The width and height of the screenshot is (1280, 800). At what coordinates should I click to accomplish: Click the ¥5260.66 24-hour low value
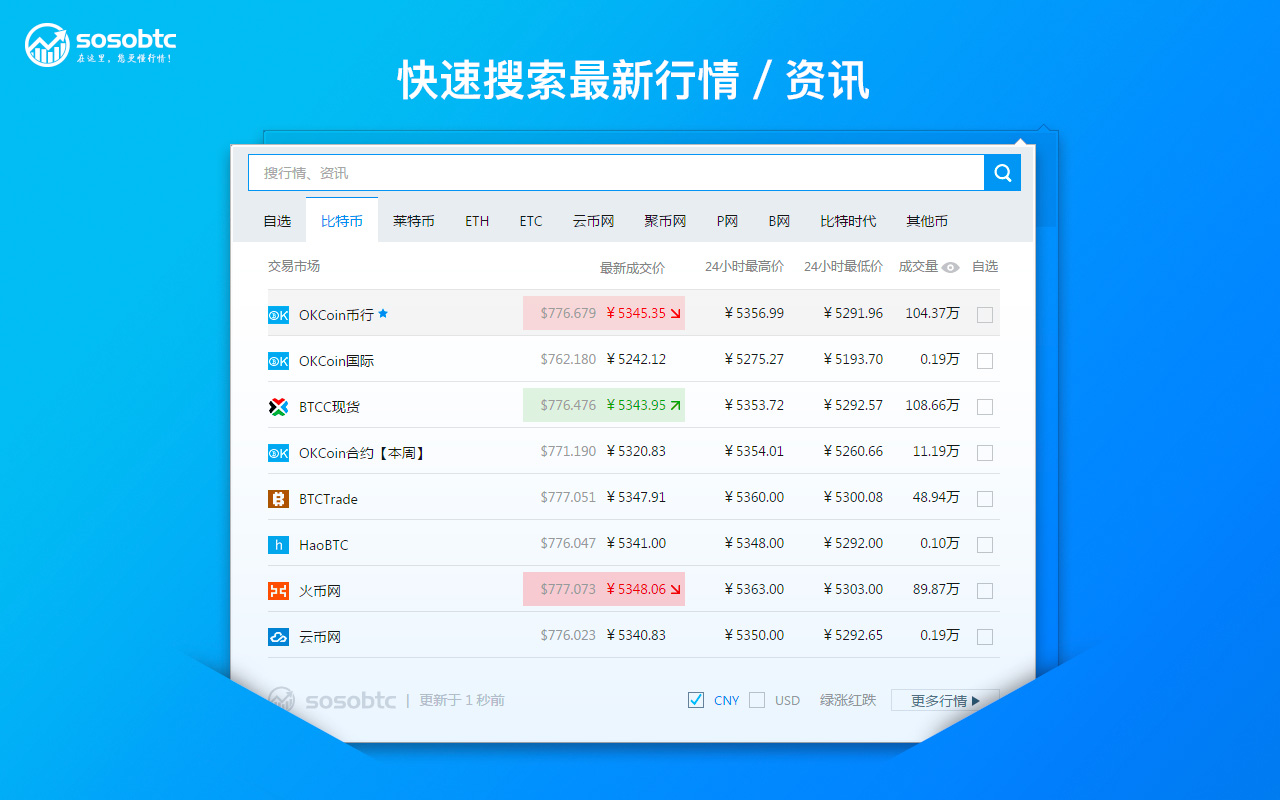(853, 451)
